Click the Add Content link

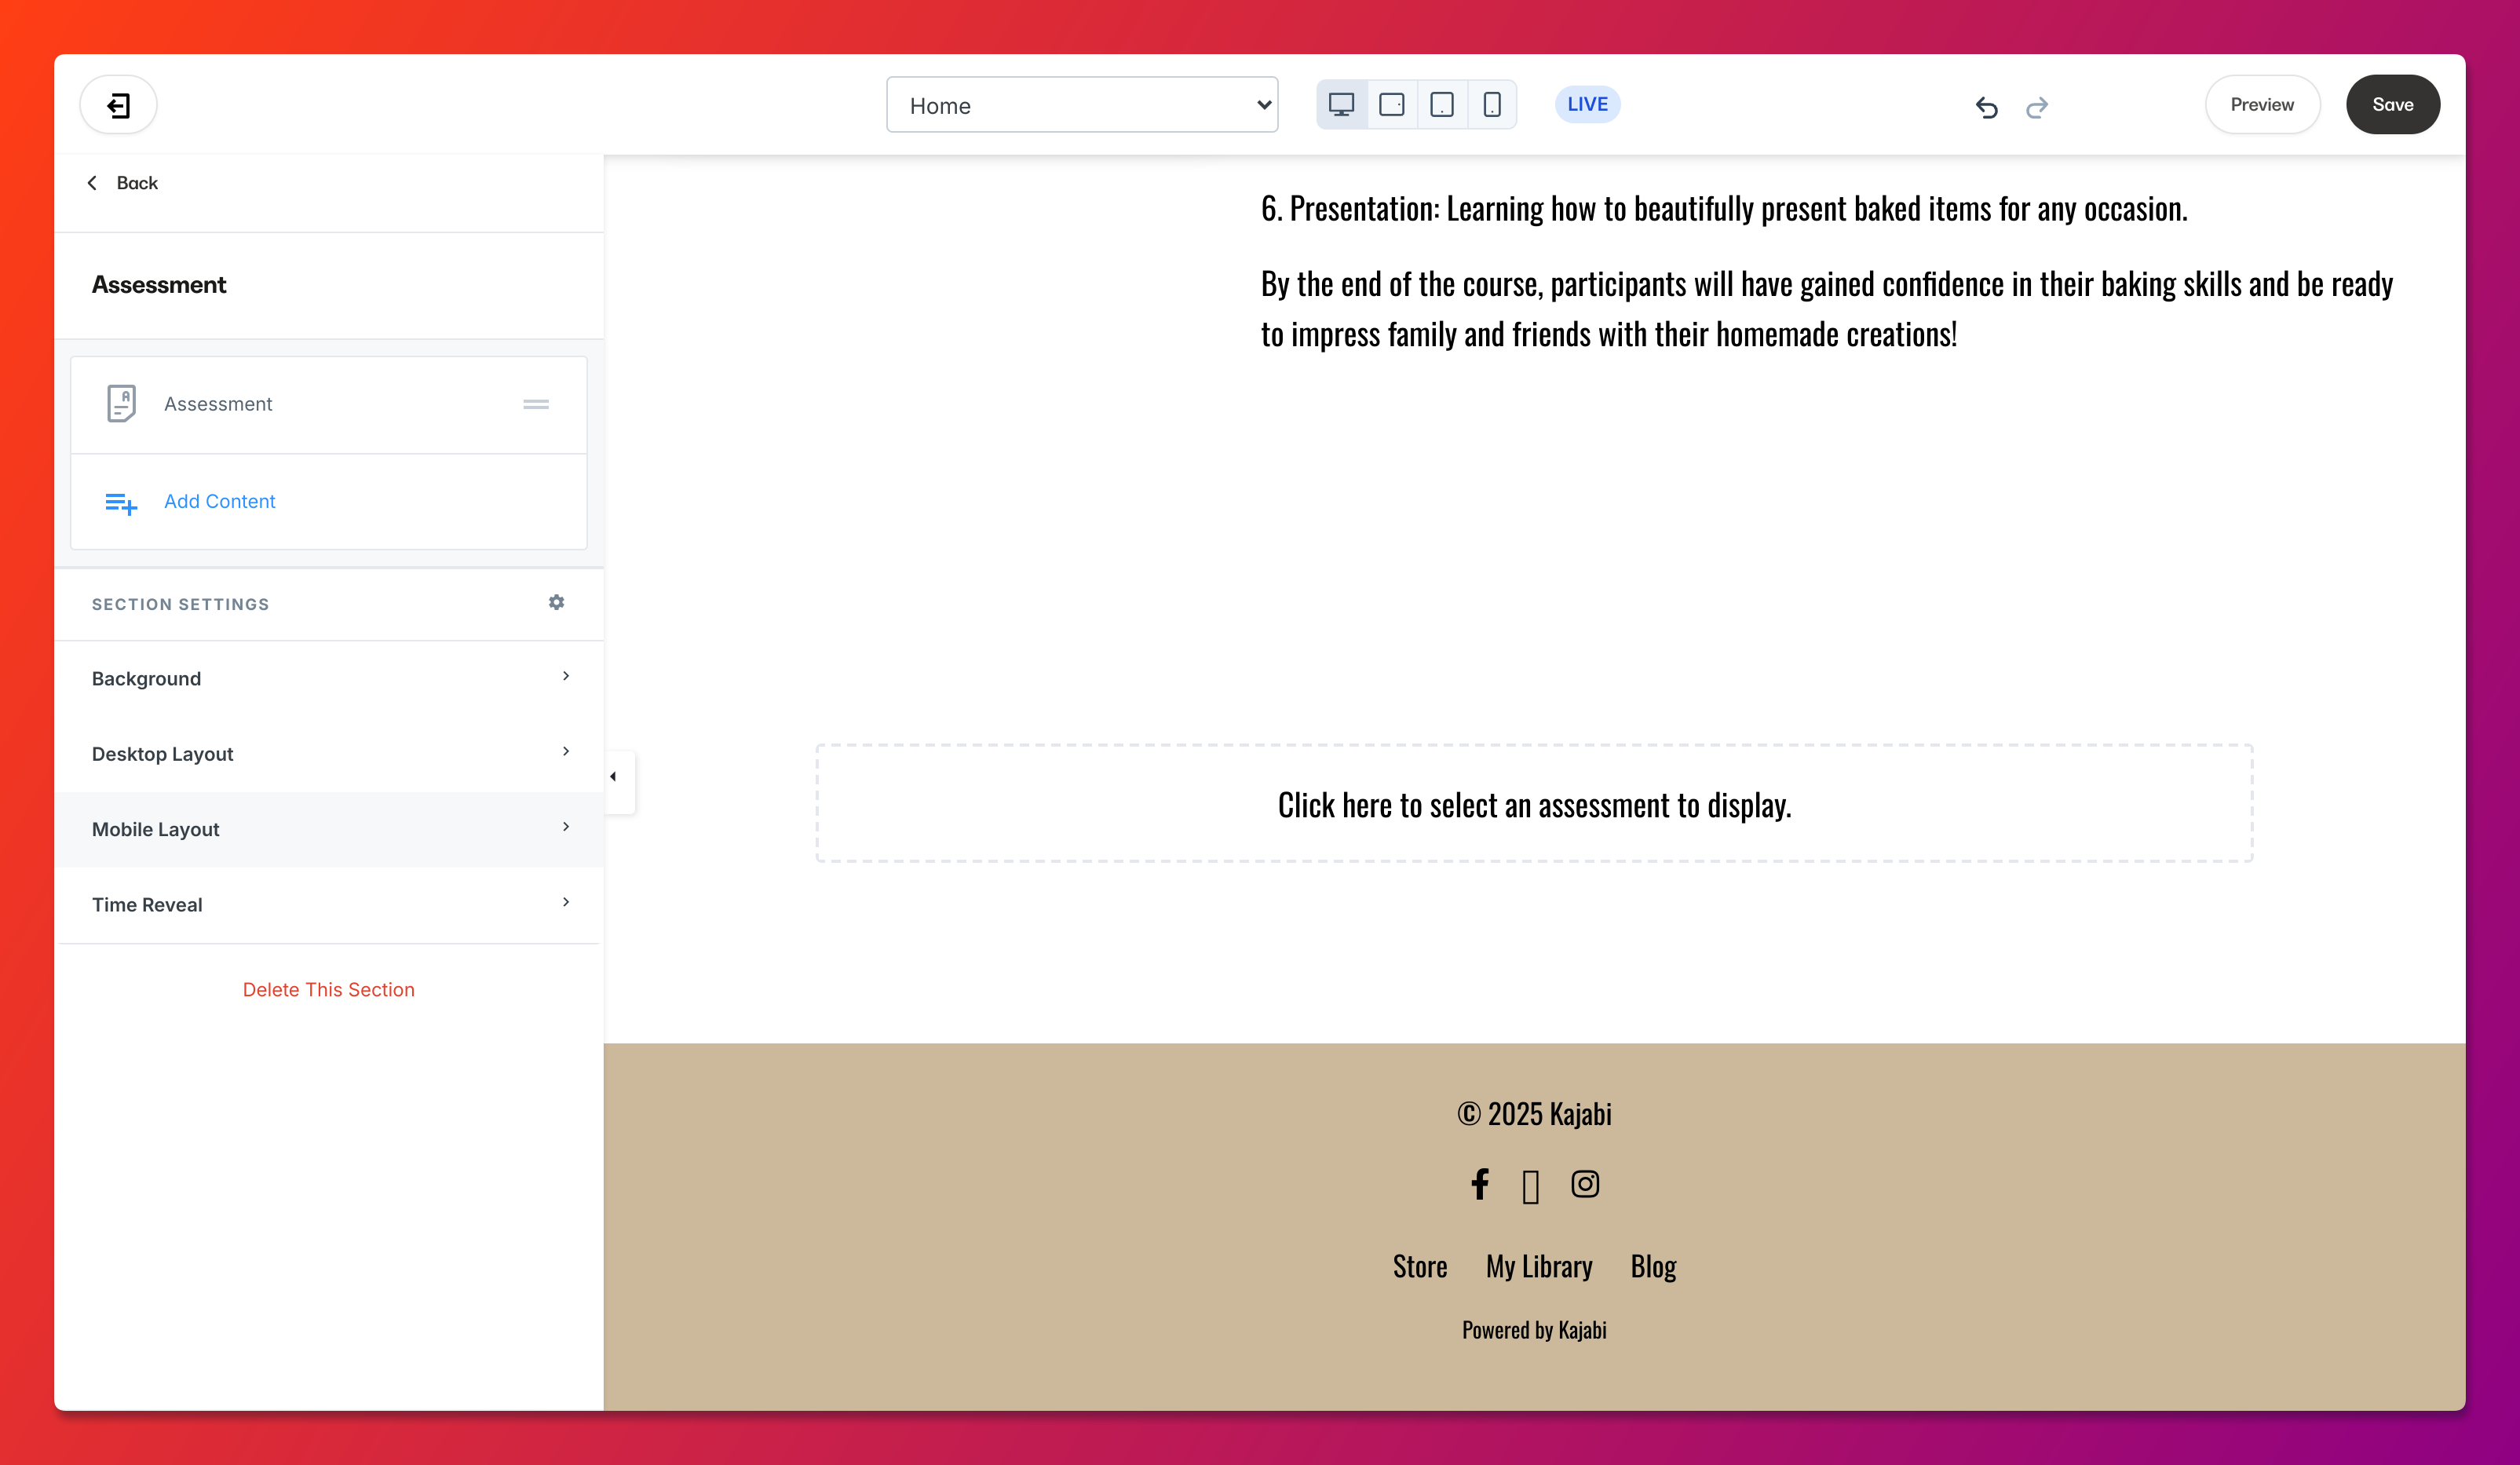point(219,501)
